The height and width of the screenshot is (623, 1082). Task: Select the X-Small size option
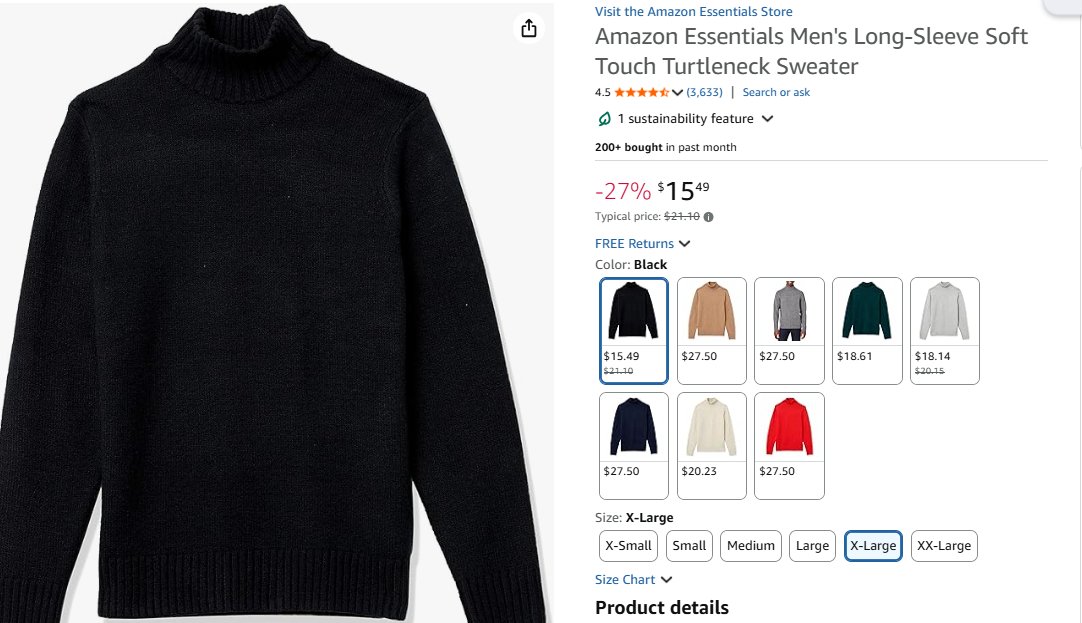point(628,546)
